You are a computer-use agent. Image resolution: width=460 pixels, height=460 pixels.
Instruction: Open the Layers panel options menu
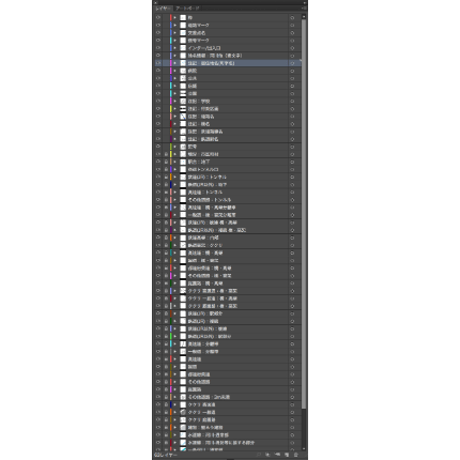[x=303, y=8]
